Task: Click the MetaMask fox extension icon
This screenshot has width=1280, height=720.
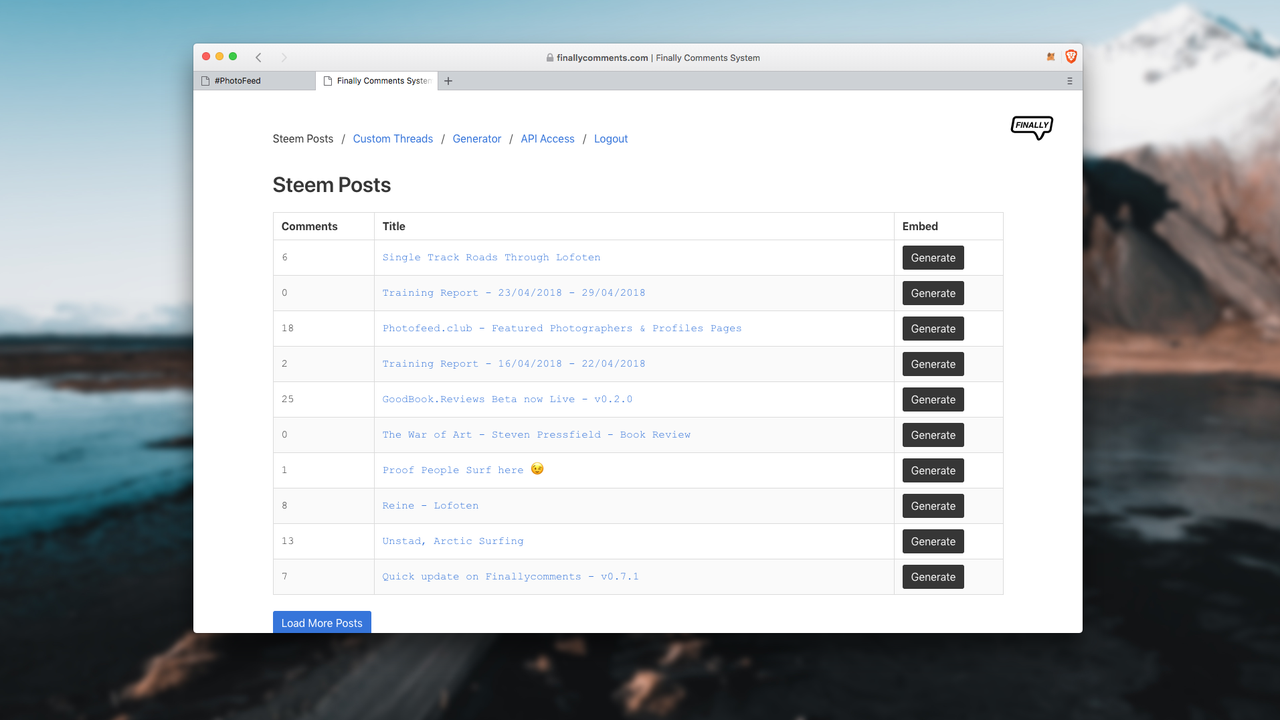Action: (1051, 57)
